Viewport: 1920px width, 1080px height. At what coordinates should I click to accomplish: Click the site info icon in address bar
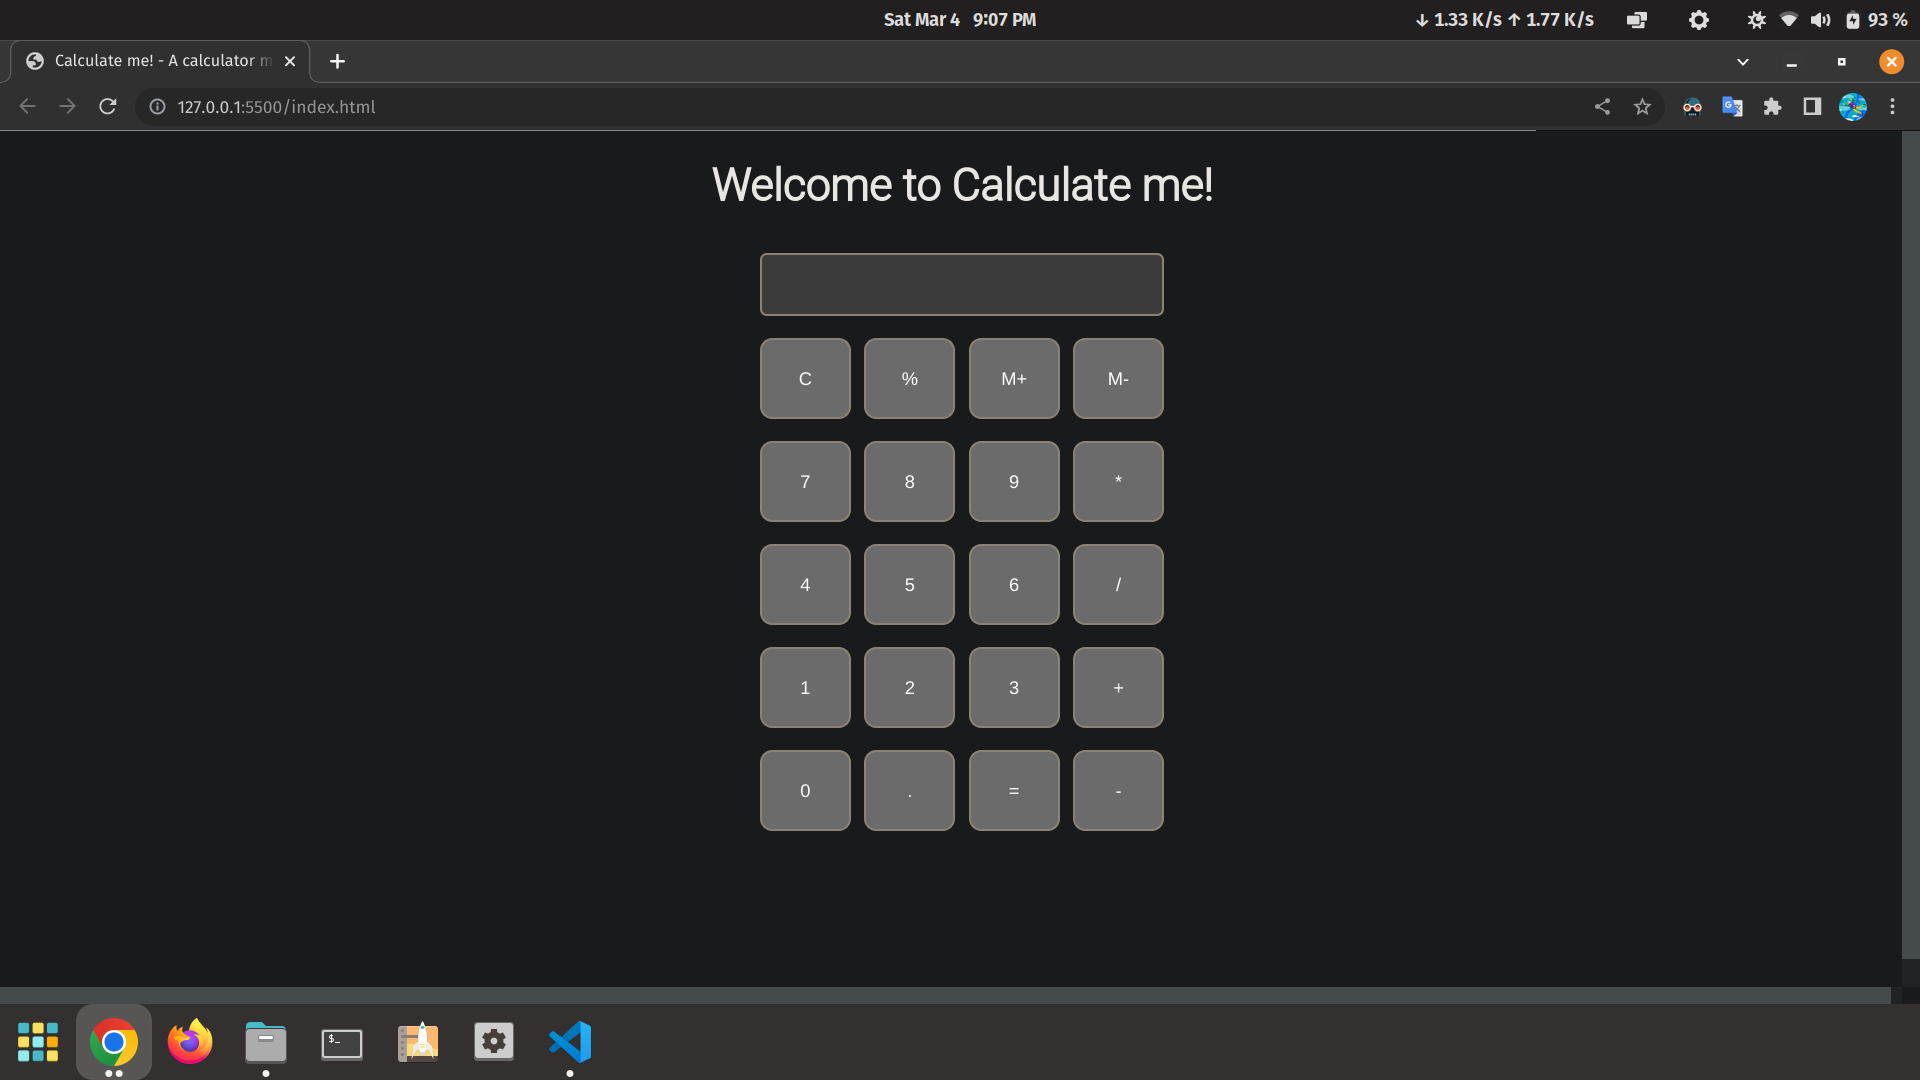[156, 107]
